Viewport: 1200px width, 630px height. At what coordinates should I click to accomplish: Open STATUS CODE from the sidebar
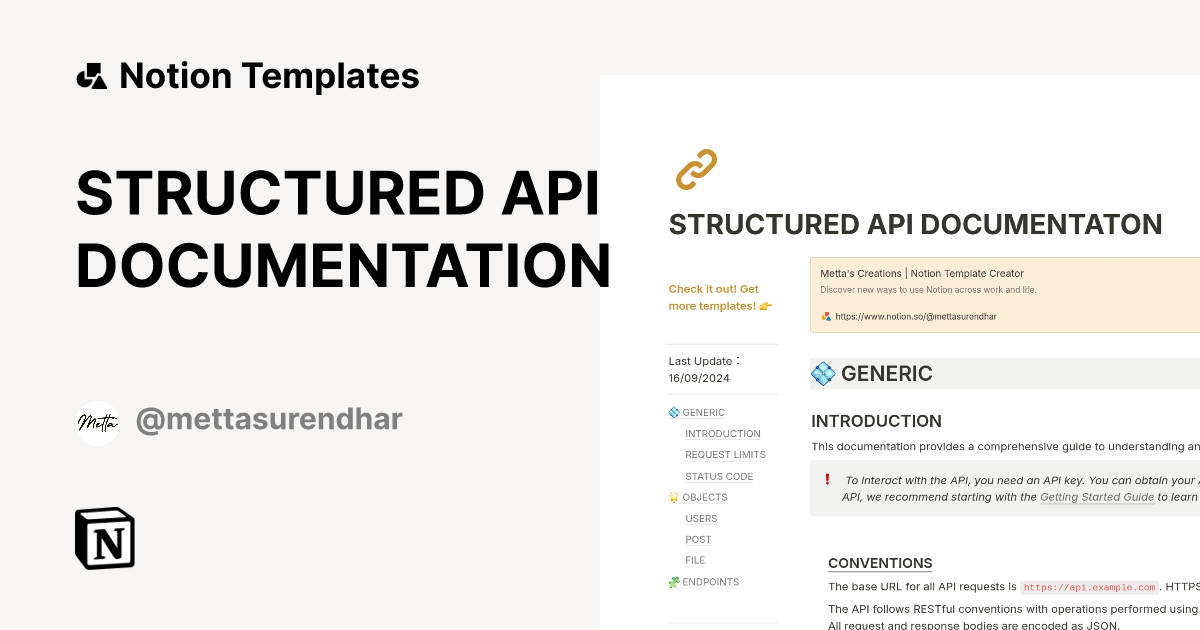[x=718, y=476]
